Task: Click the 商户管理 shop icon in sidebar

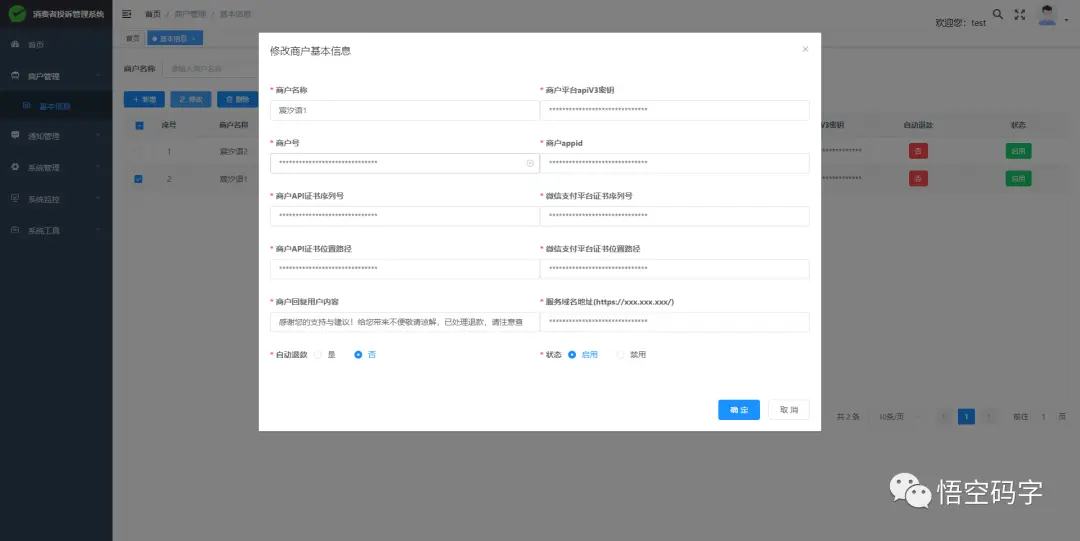Action: pyautogui.click(x=15, y=76)
